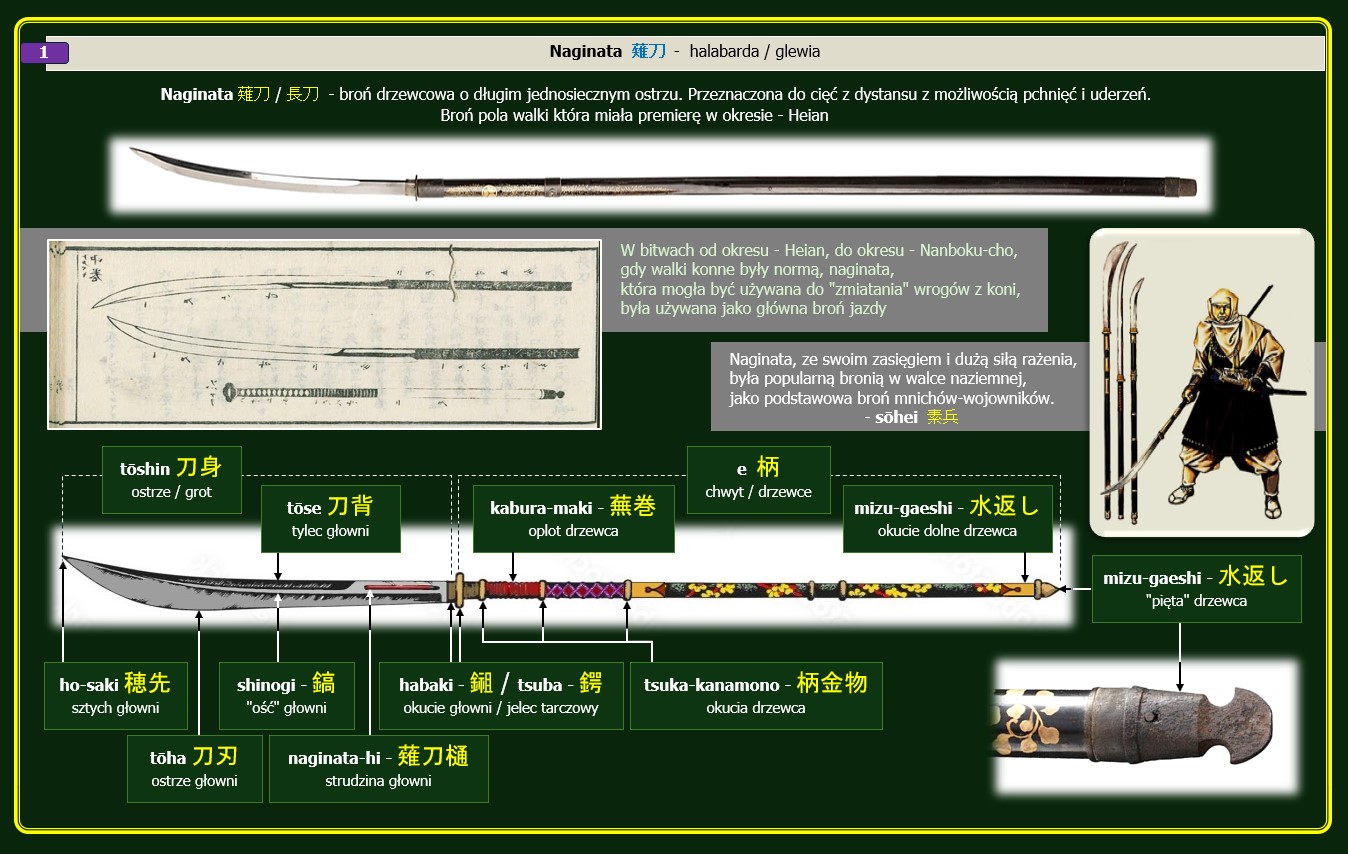Click the Naginata halabarda / glewia title bar
The height and width of the screenshot is (854, 1348).
pyautogui.click(x=685, y=51)
